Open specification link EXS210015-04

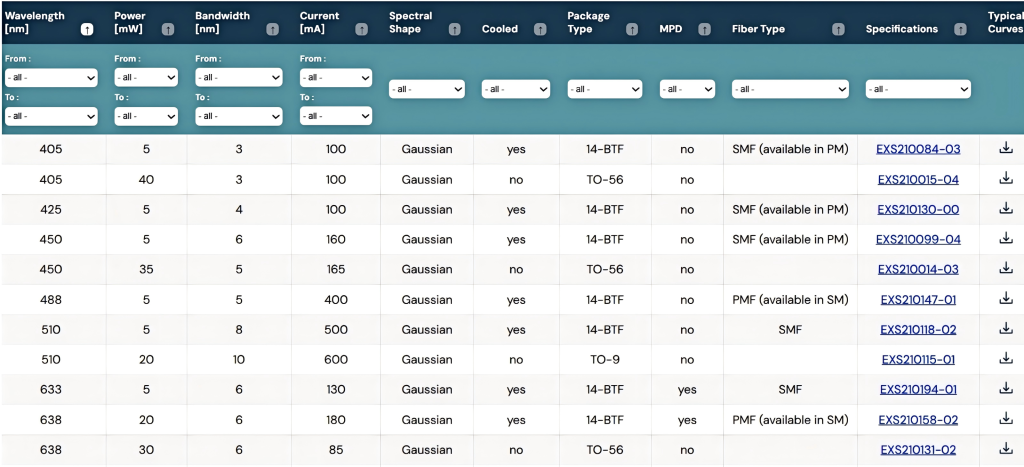[x=918, y=180]
